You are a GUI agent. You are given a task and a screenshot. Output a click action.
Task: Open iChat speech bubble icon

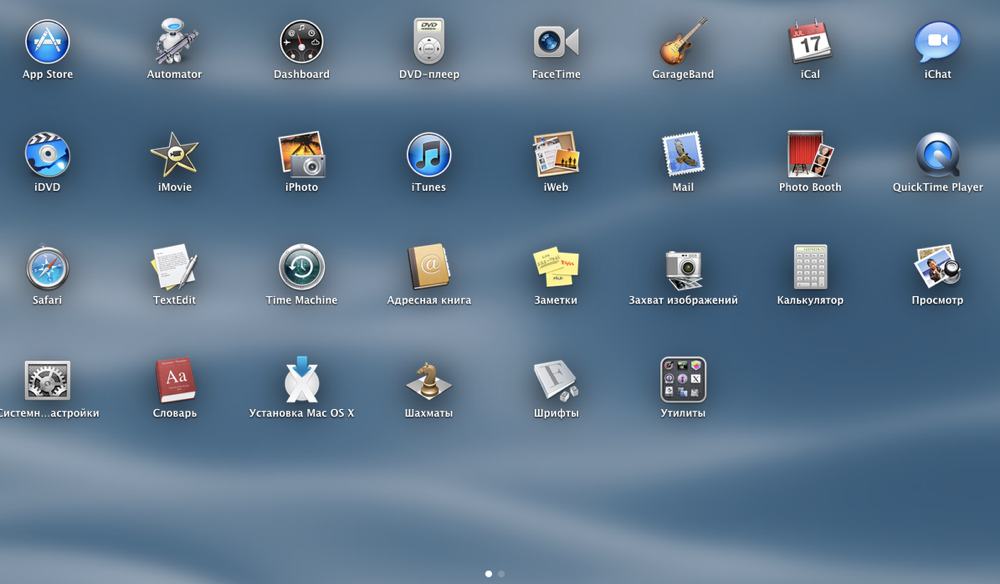click(937, 42)
